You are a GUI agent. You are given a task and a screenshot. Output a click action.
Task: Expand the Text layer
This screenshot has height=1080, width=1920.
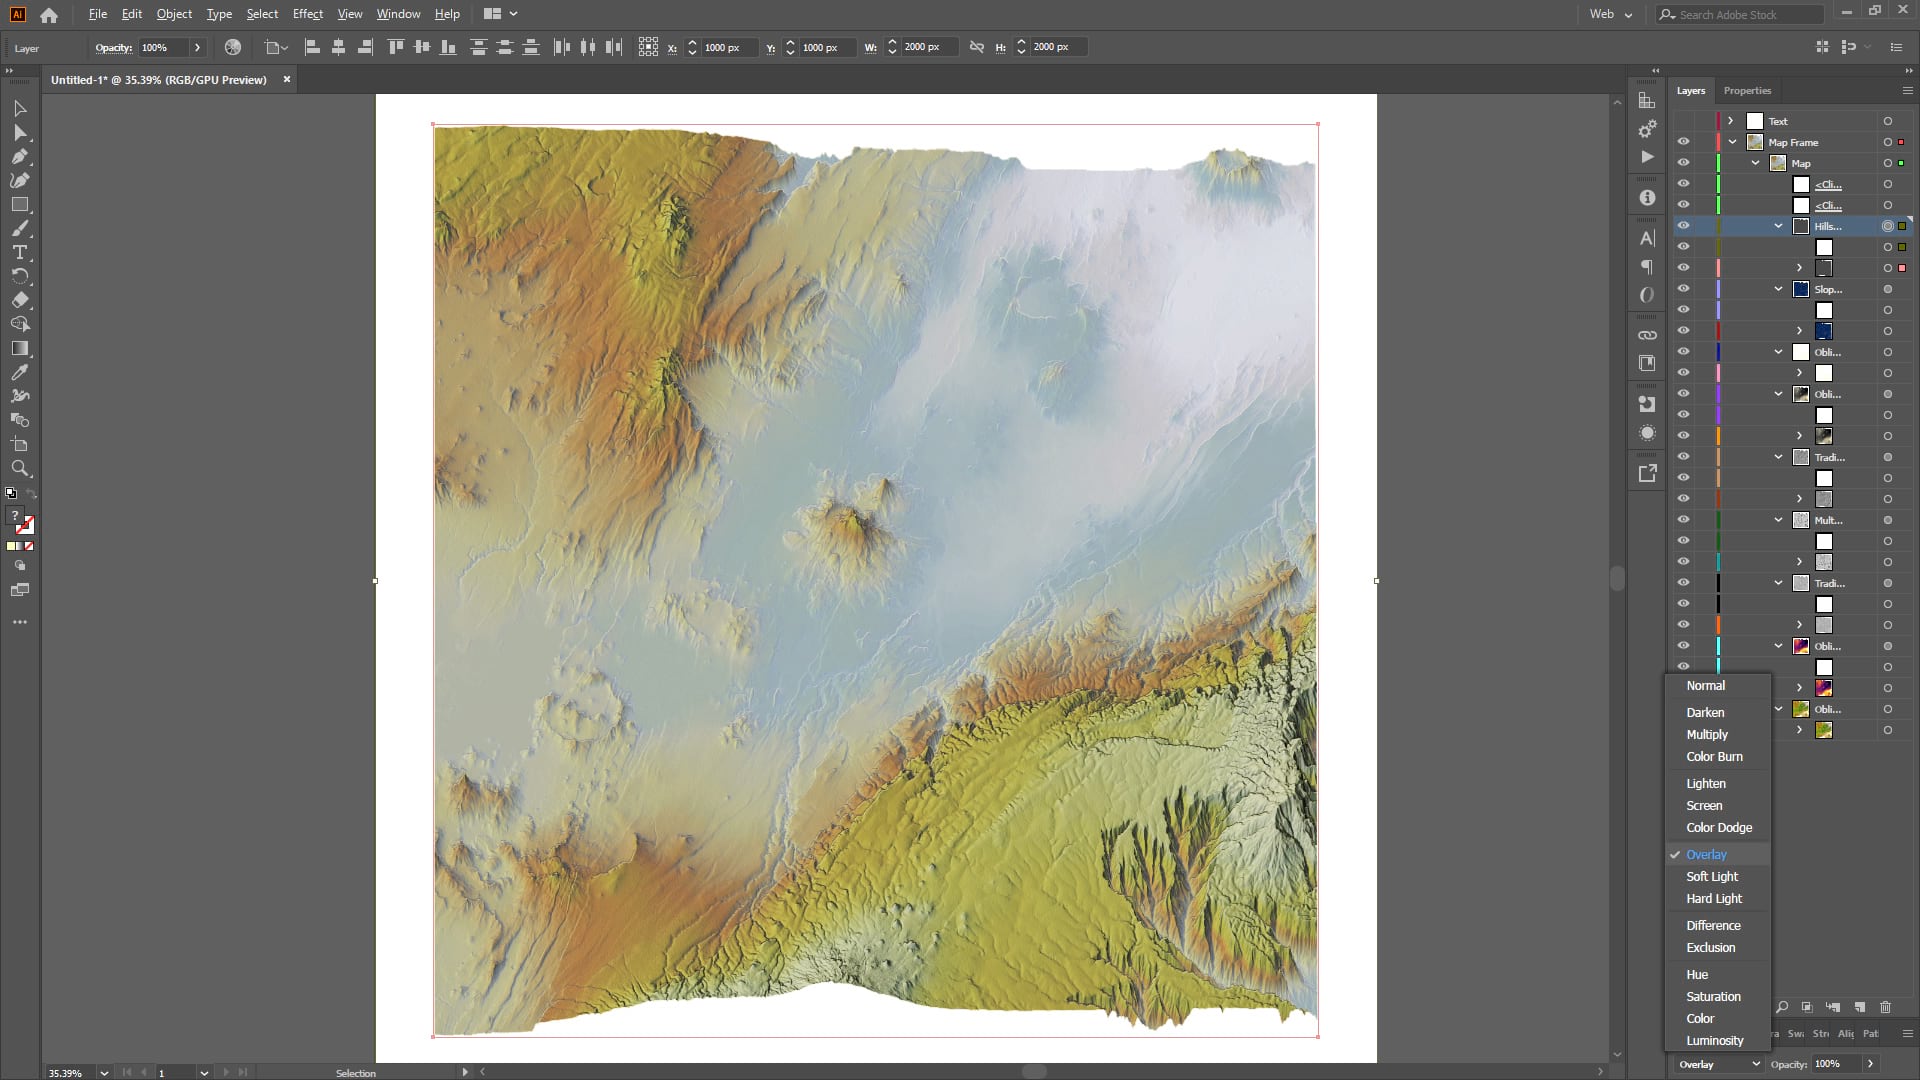[1730, 121]
